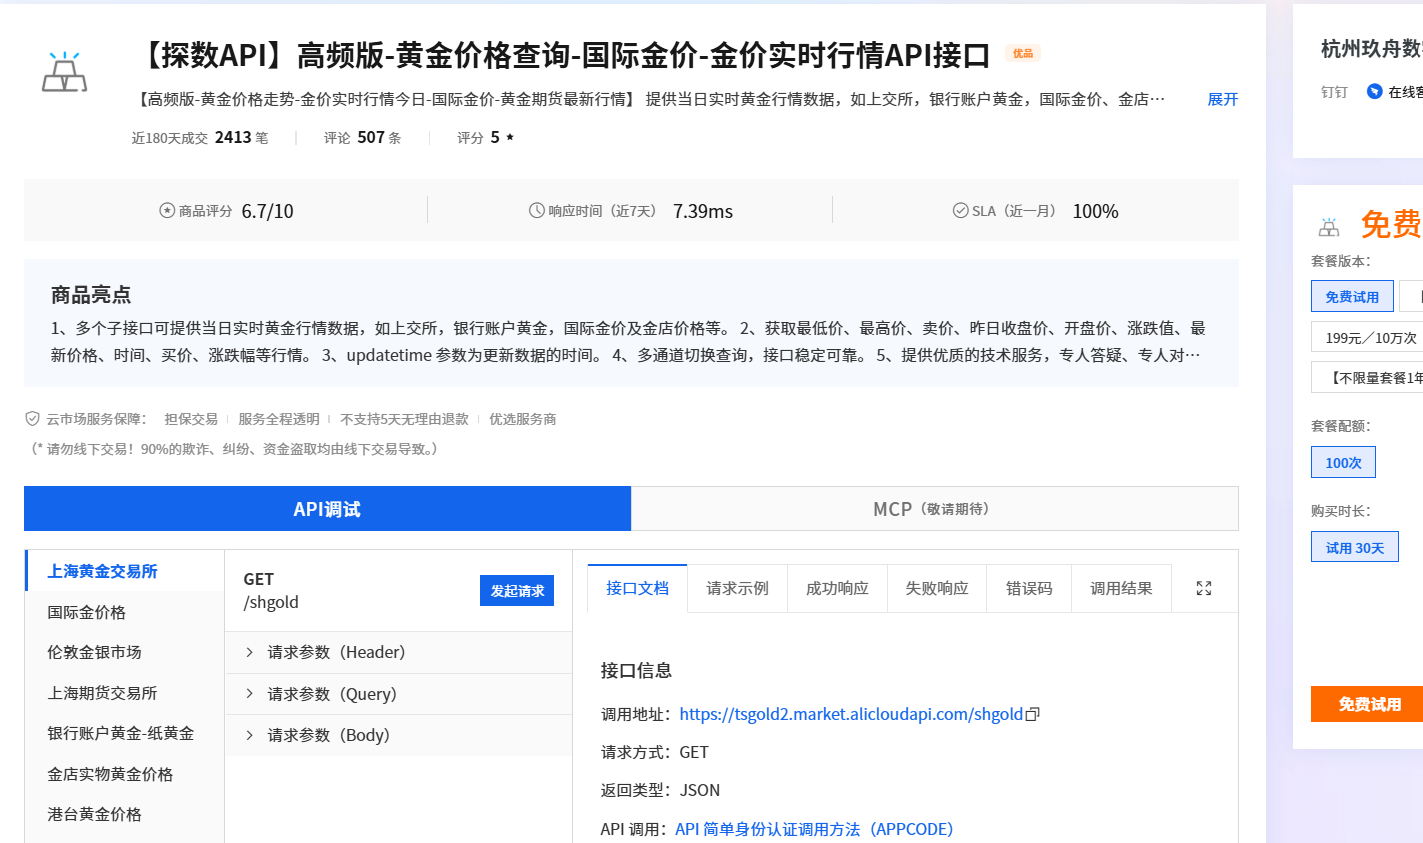Switch to the MCP tab
Viewport: 1423px width, 843px height.
pos(934,508)
